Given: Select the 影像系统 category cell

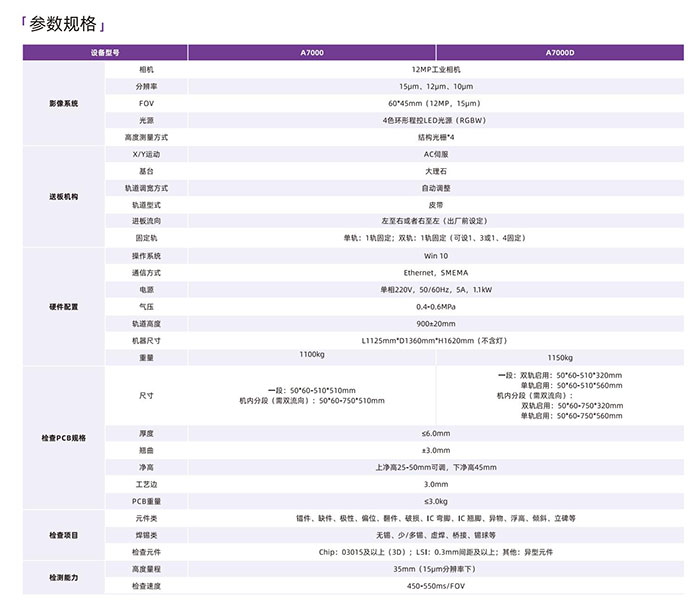Looking at the screenshot, I should pyautogui.click(x=63, y=103).
